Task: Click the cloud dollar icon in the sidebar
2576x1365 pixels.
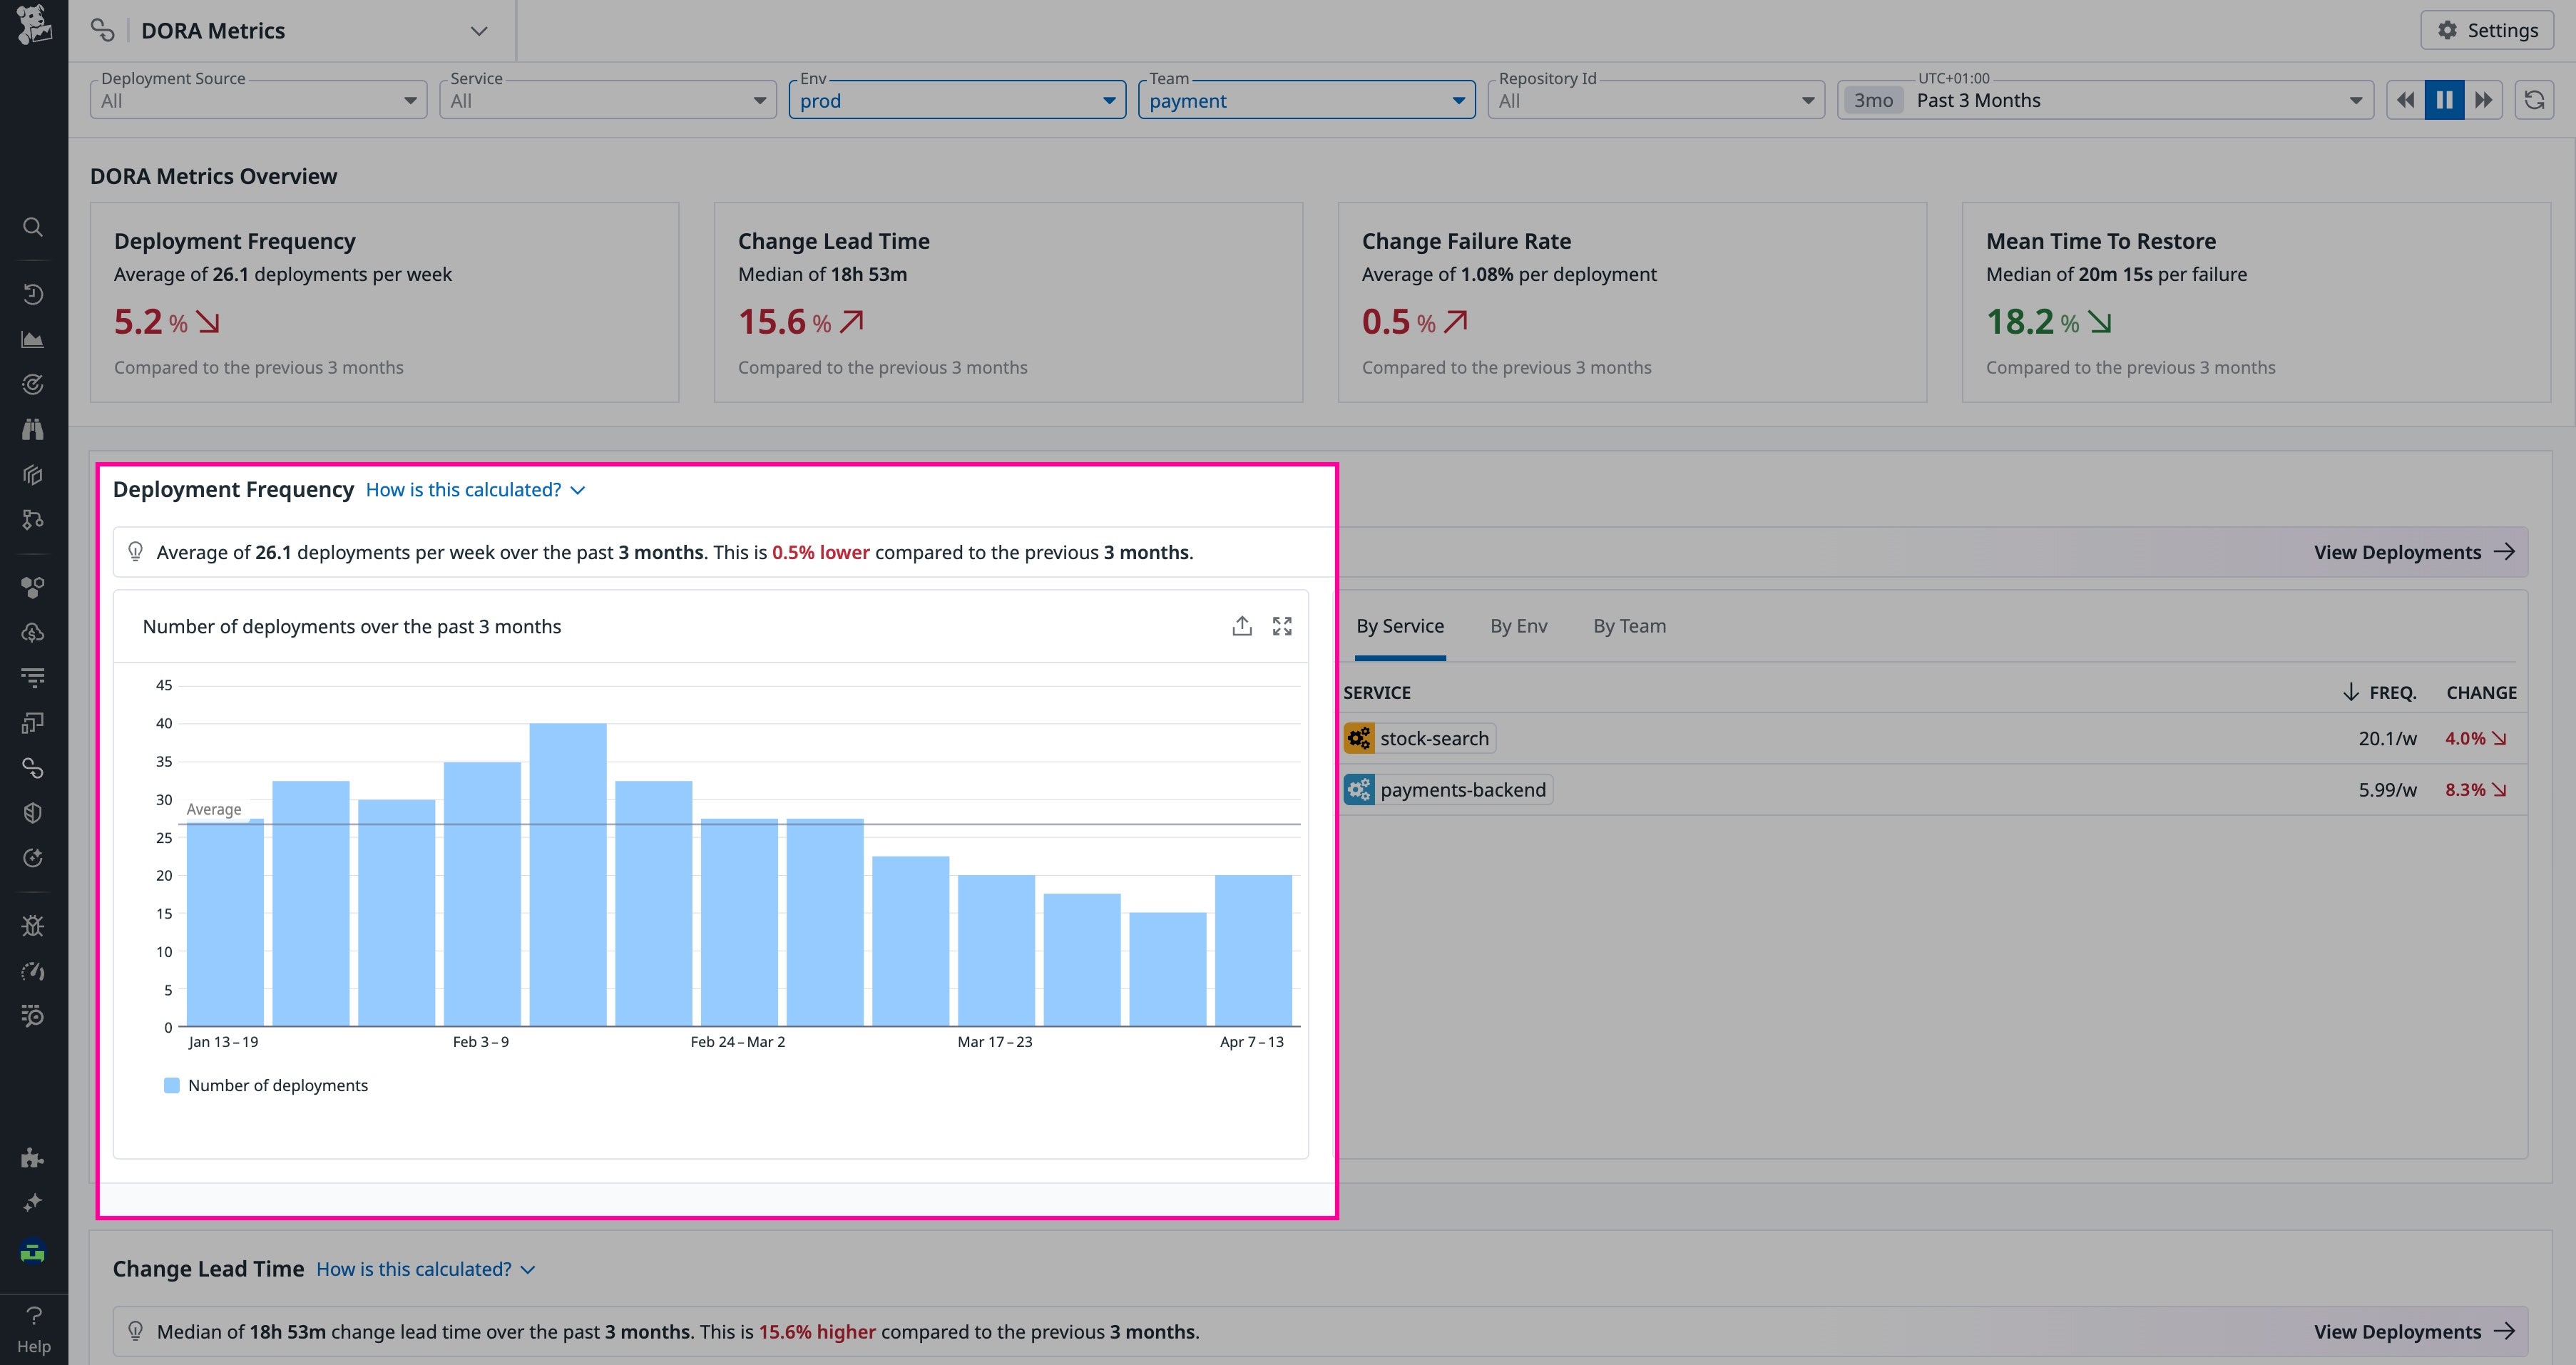Action: coord(32,632)
